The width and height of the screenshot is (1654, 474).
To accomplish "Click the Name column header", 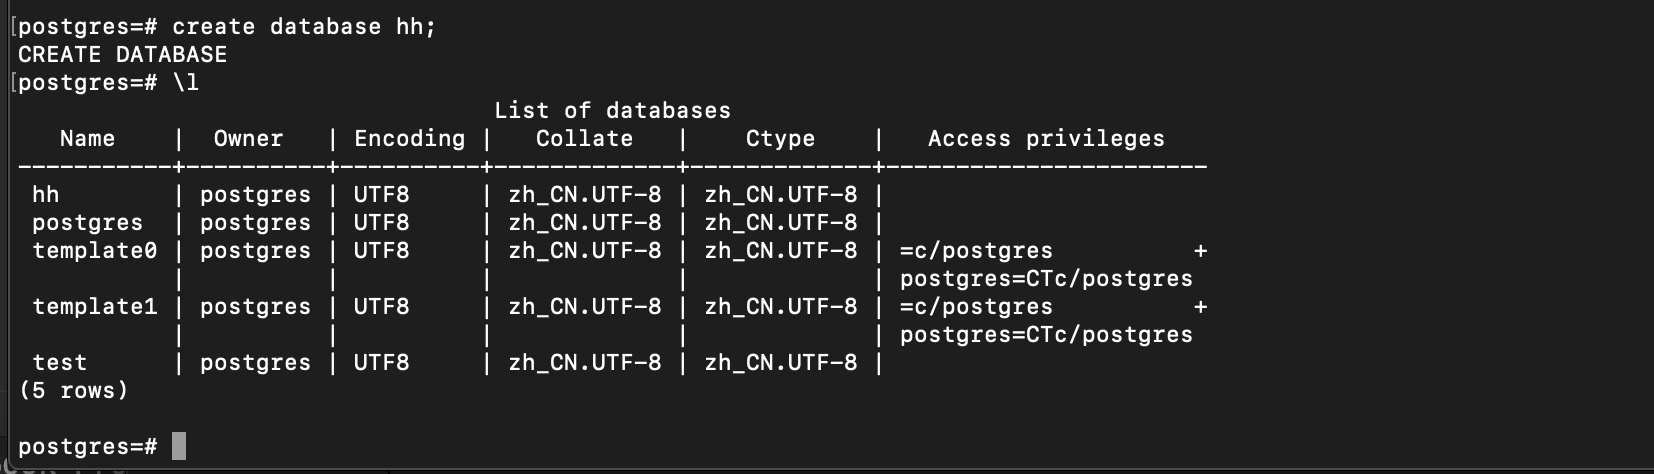I will 87,139.
